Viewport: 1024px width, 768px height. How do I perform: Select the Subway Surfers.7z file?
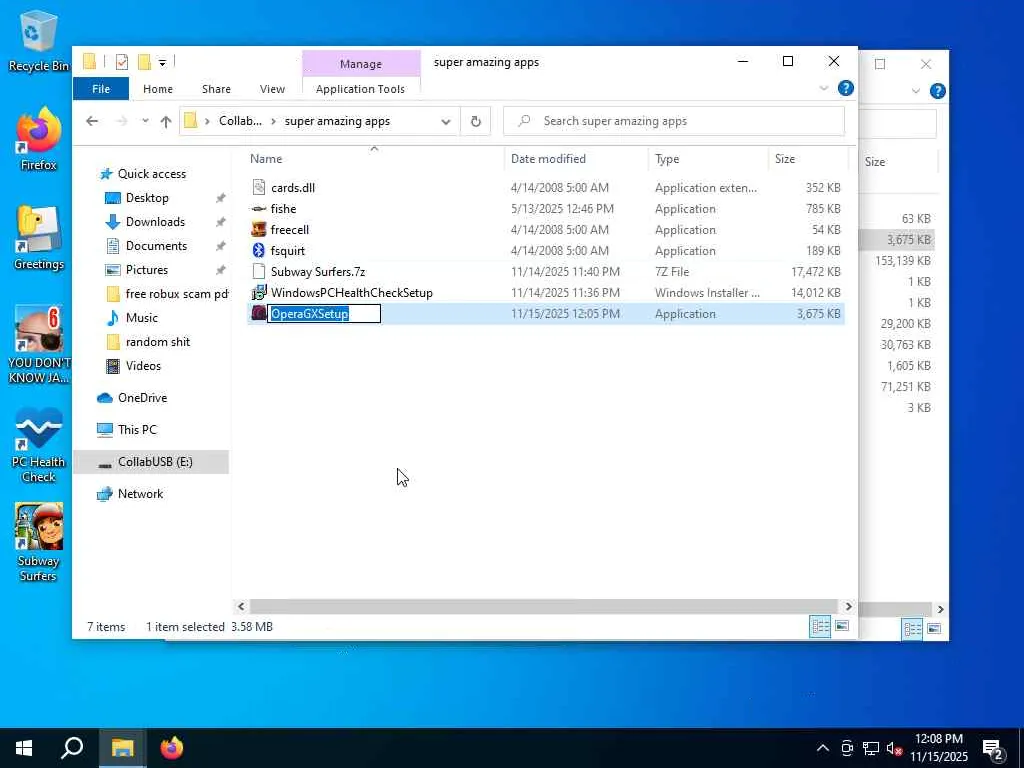point(318,272)
